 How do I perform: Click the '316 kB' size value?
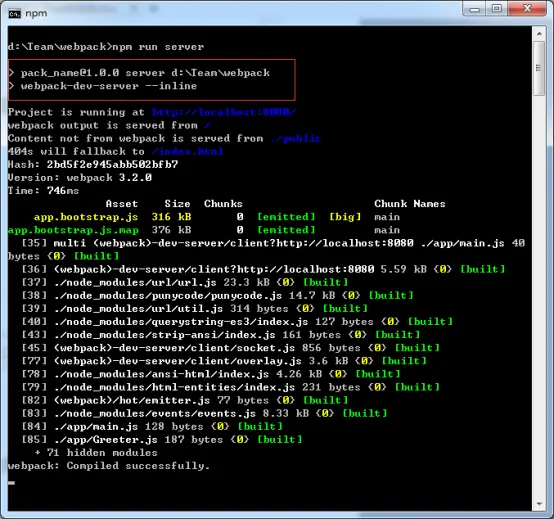tap(171, 217)
